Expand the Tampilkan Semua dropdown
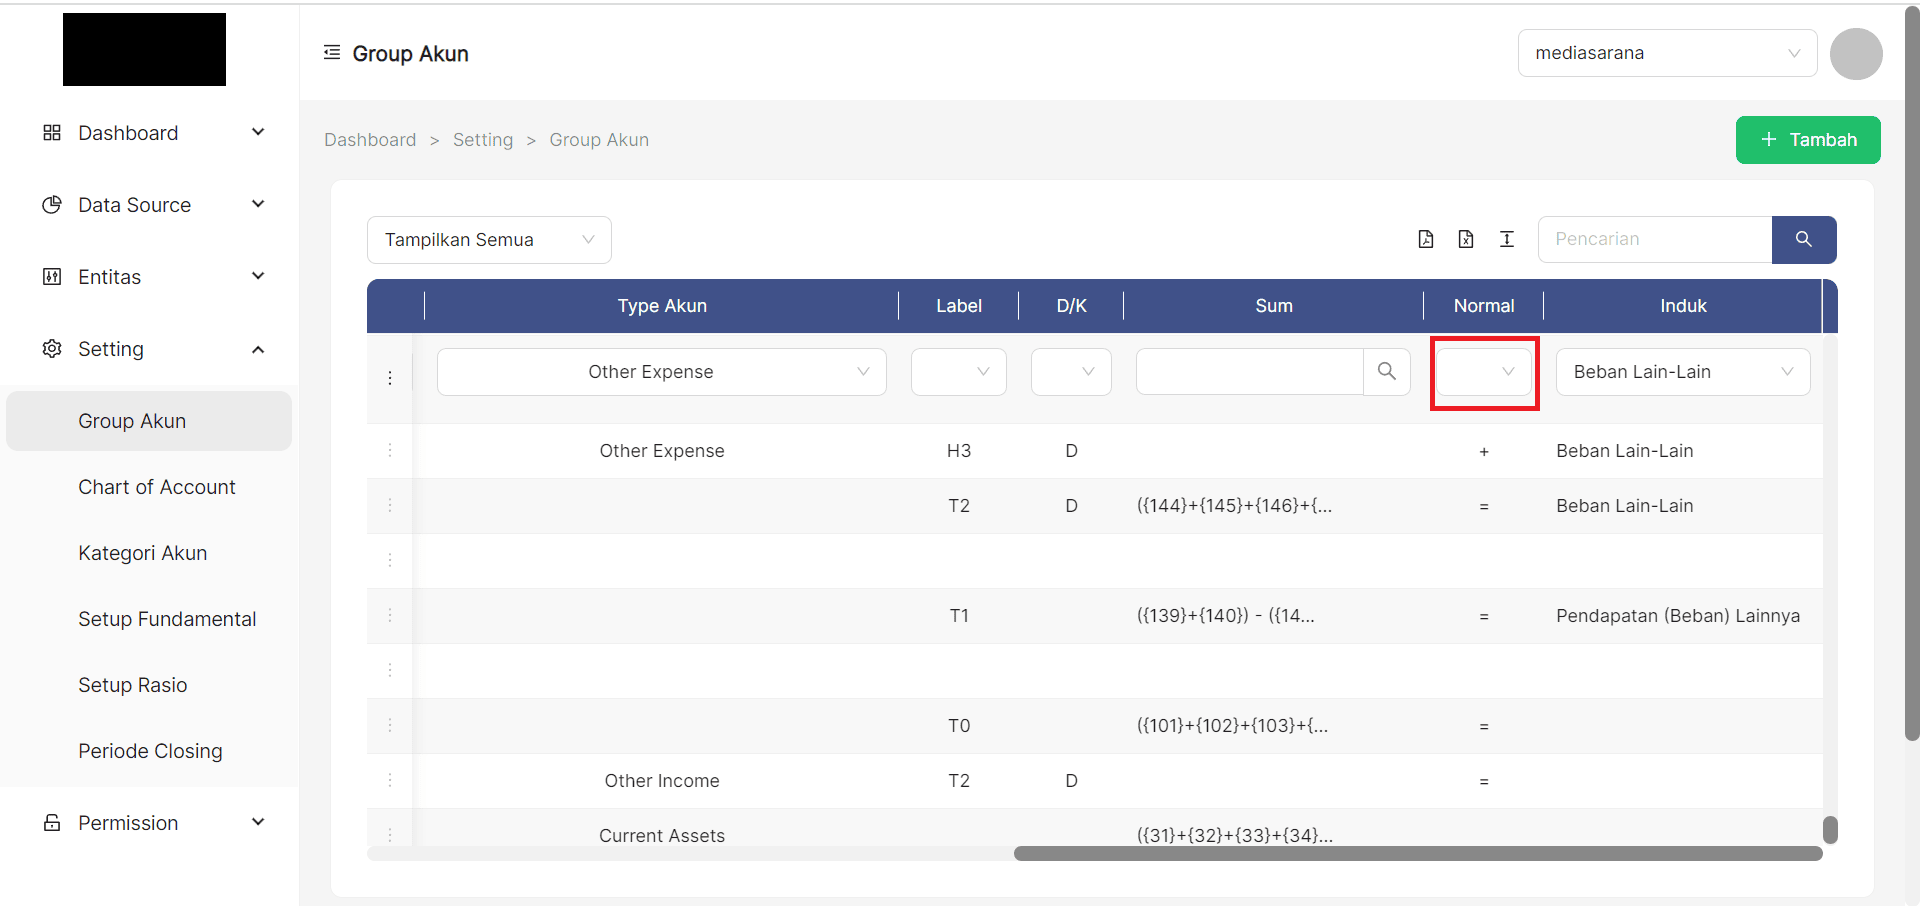The width and height of the screenshot is (1920, 906). [489, 240]
